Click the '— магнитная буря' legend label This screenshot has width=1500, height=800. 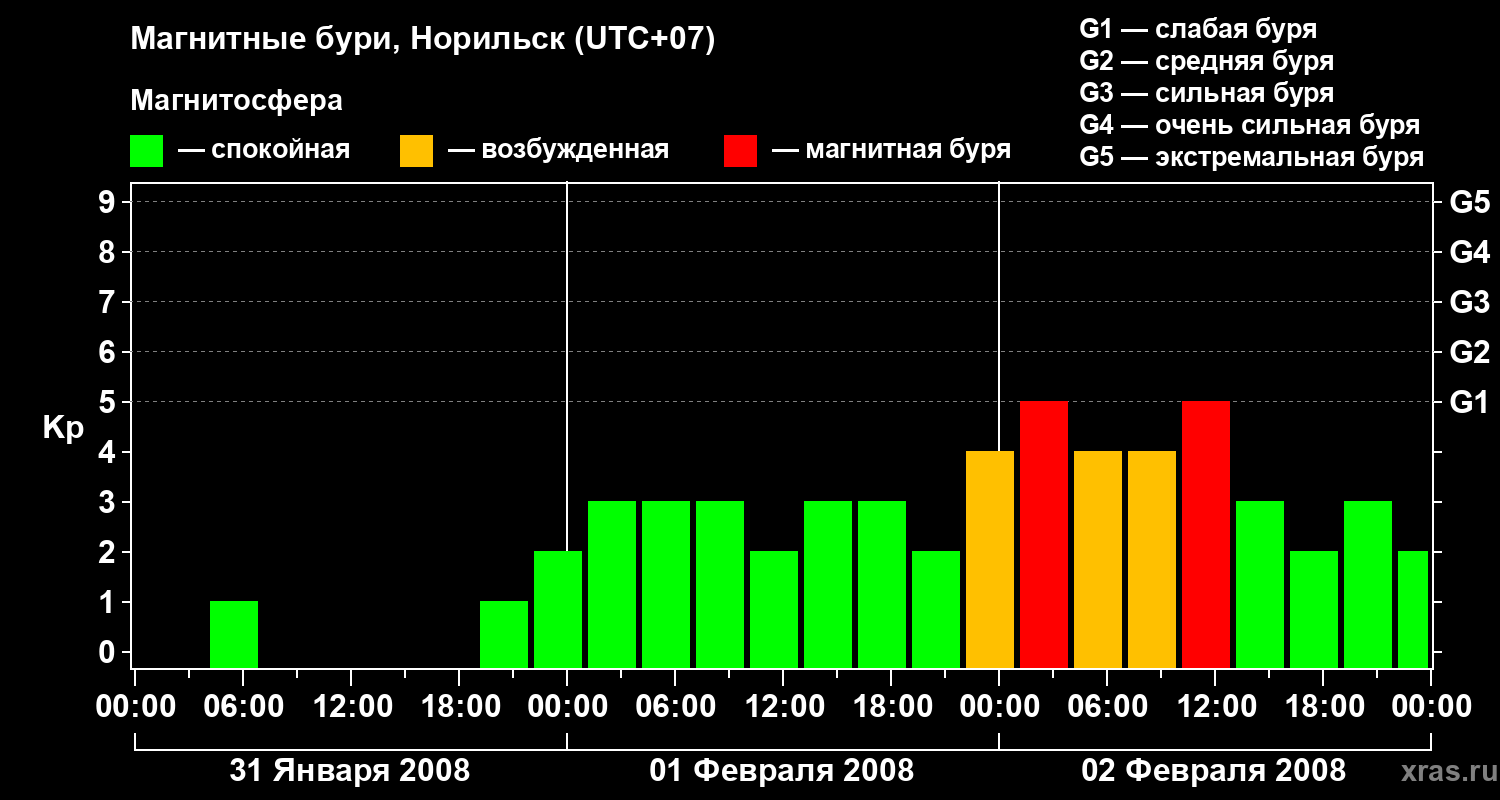[892, 150]
